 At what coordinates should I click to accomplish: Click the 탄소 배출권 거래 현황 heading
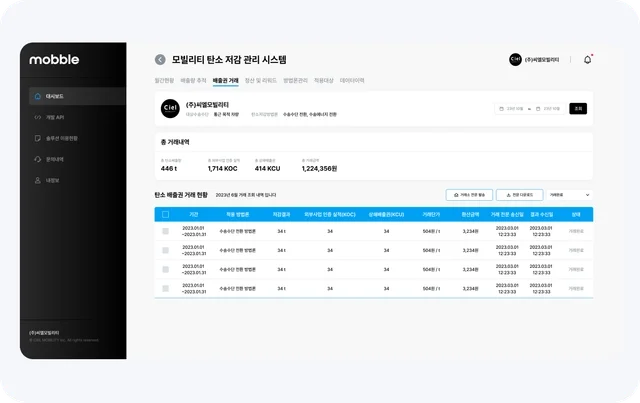coord(181,195)
